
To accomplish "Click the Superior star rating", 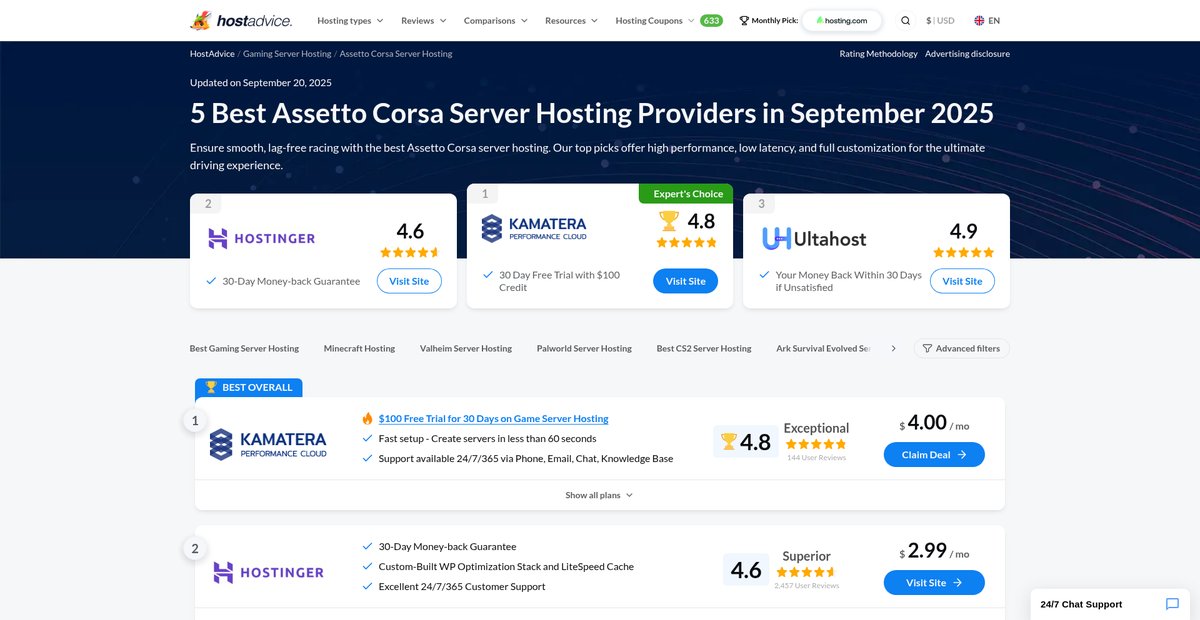I will (x=806, y=572).
